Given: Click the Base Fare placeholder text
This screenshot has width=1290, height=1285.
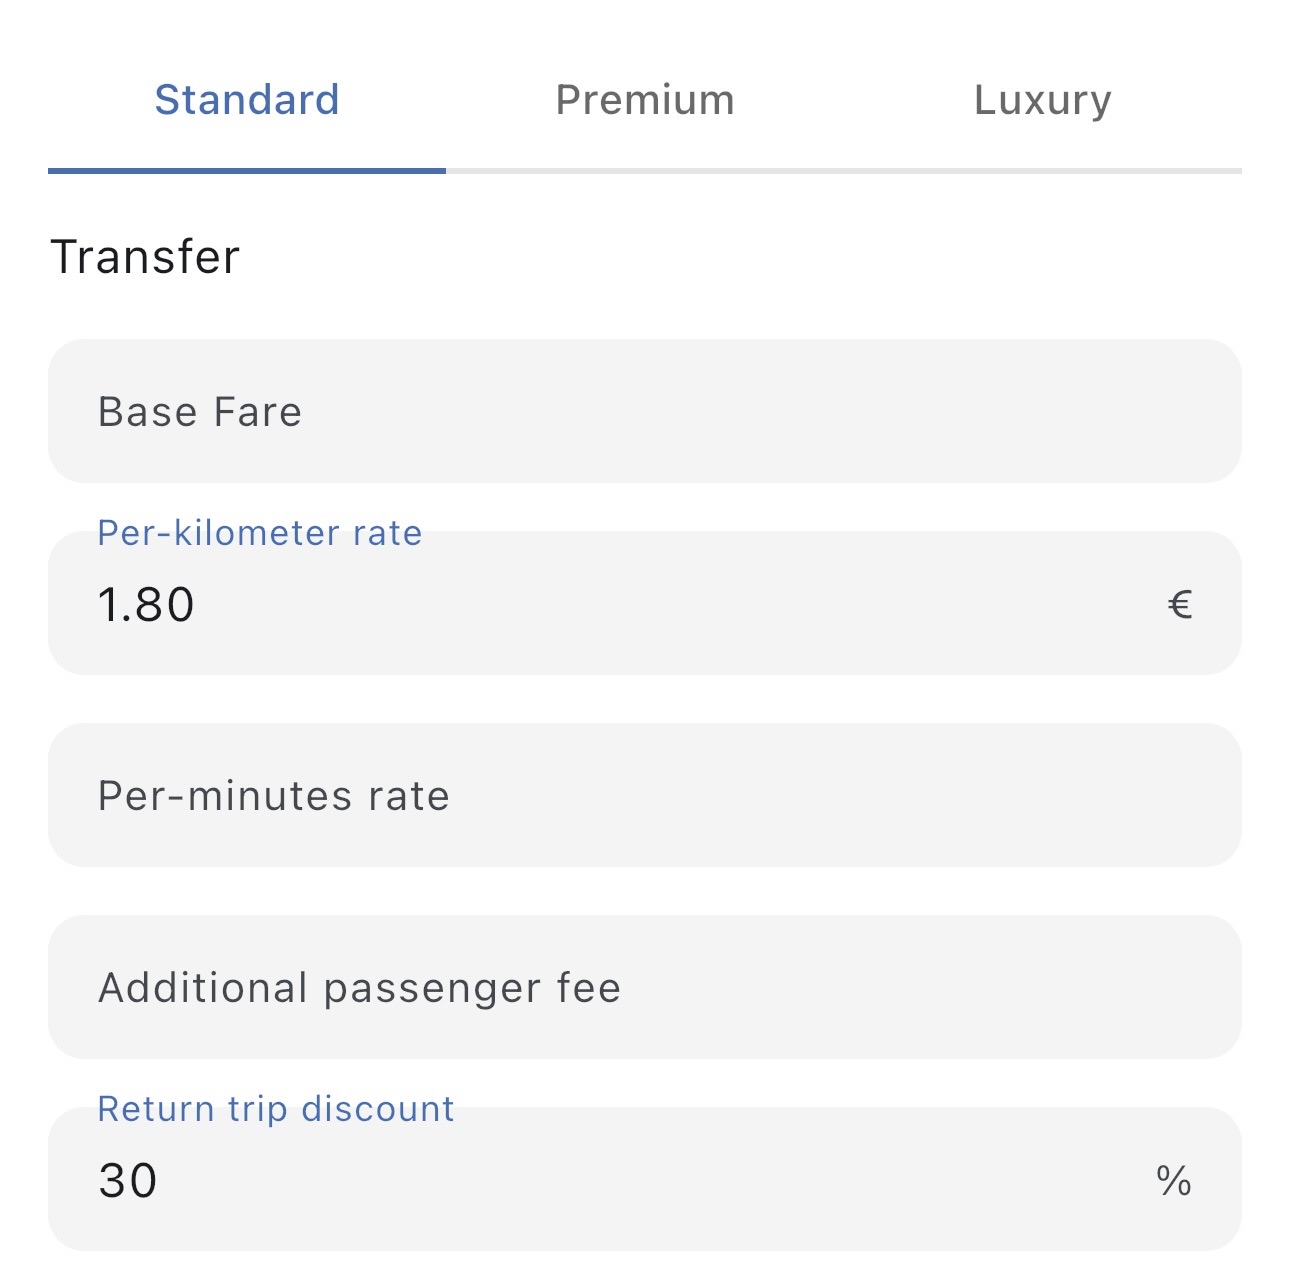Looking at the screenshot, I should click(199, 410).
